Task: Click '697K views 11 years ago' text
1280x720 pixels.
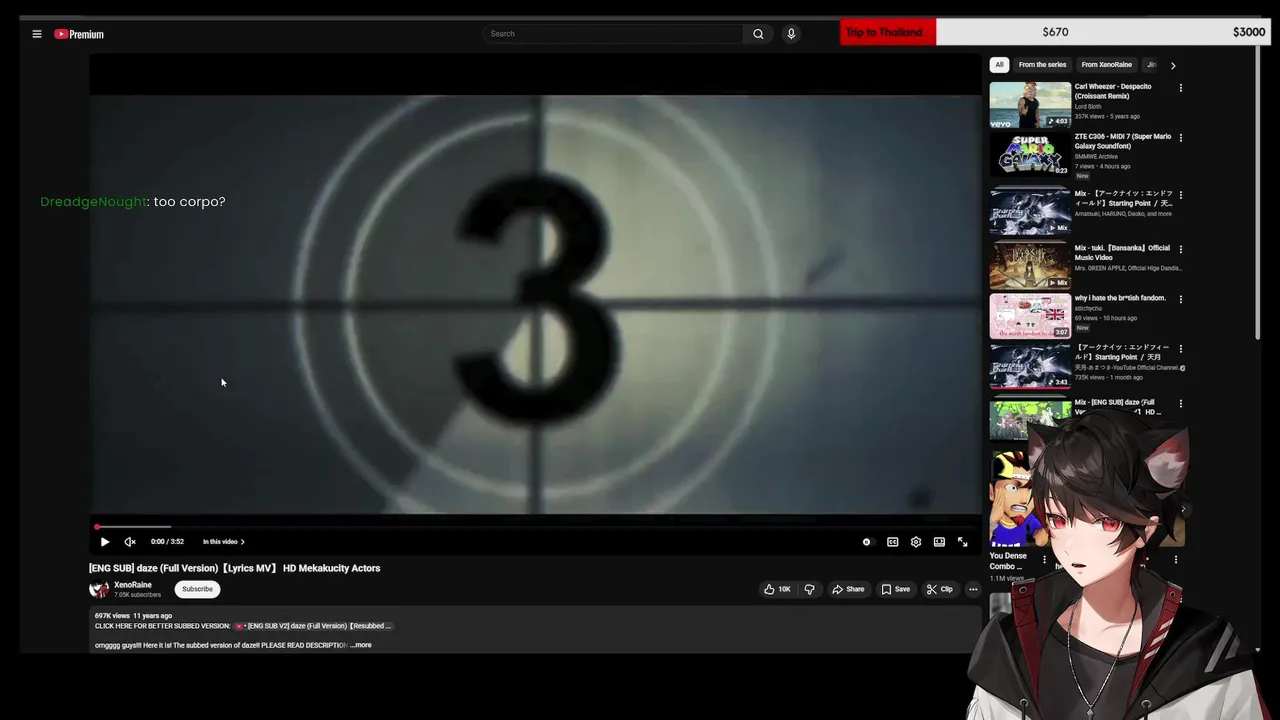Action: [133, 616]
